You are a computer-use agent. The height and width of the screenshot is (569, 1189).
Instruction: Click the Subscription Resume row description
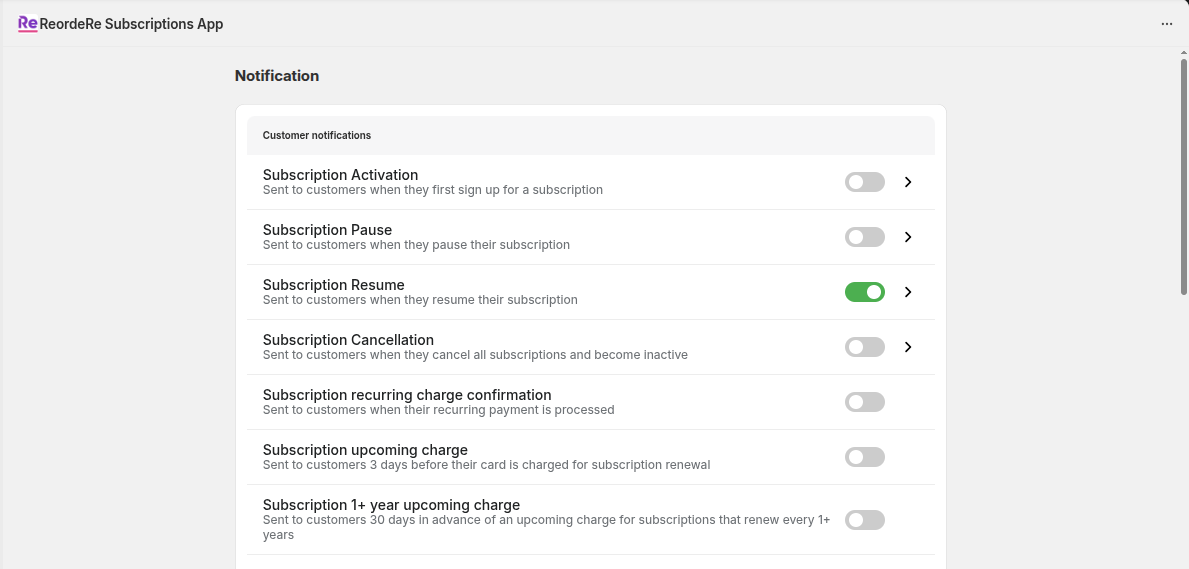420,300
